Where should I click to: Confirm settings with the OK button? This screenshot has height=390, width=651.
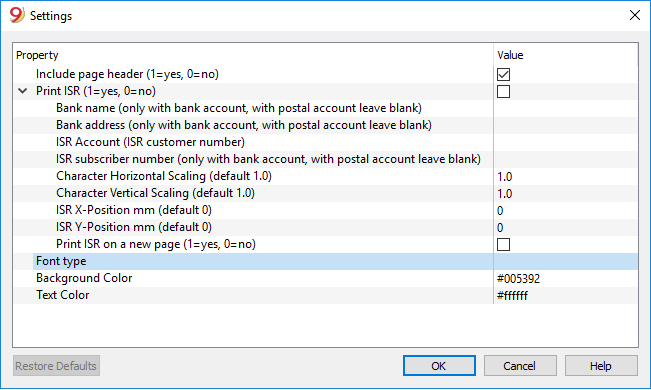439,365
